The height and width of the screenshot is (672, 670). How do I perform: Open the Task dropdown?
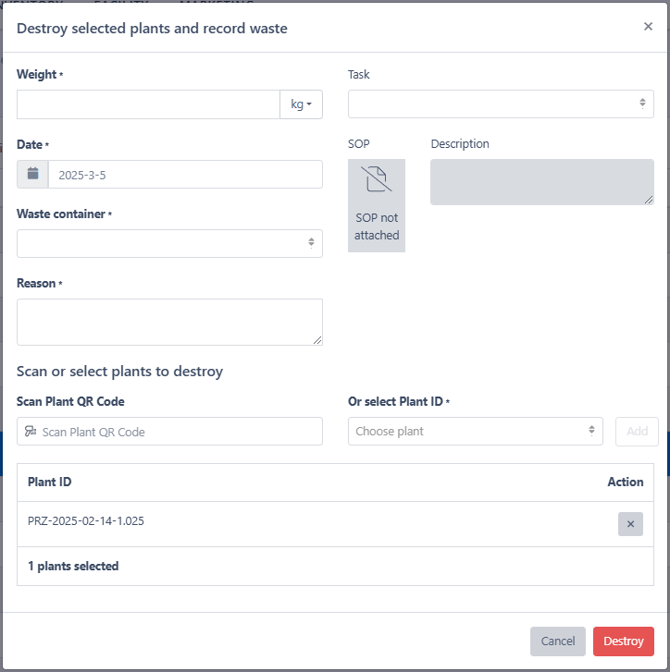[500, 104]
